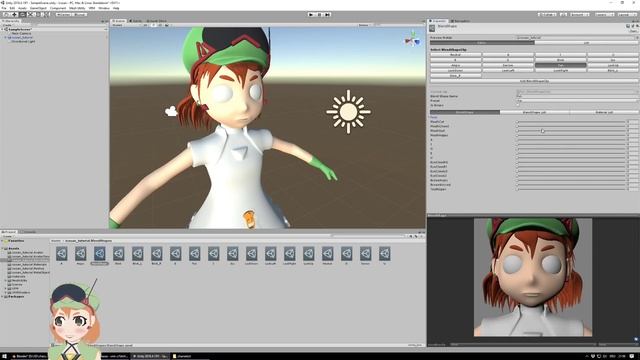Click the Neutral BlendShapeClip button

(x=455, y=55)
